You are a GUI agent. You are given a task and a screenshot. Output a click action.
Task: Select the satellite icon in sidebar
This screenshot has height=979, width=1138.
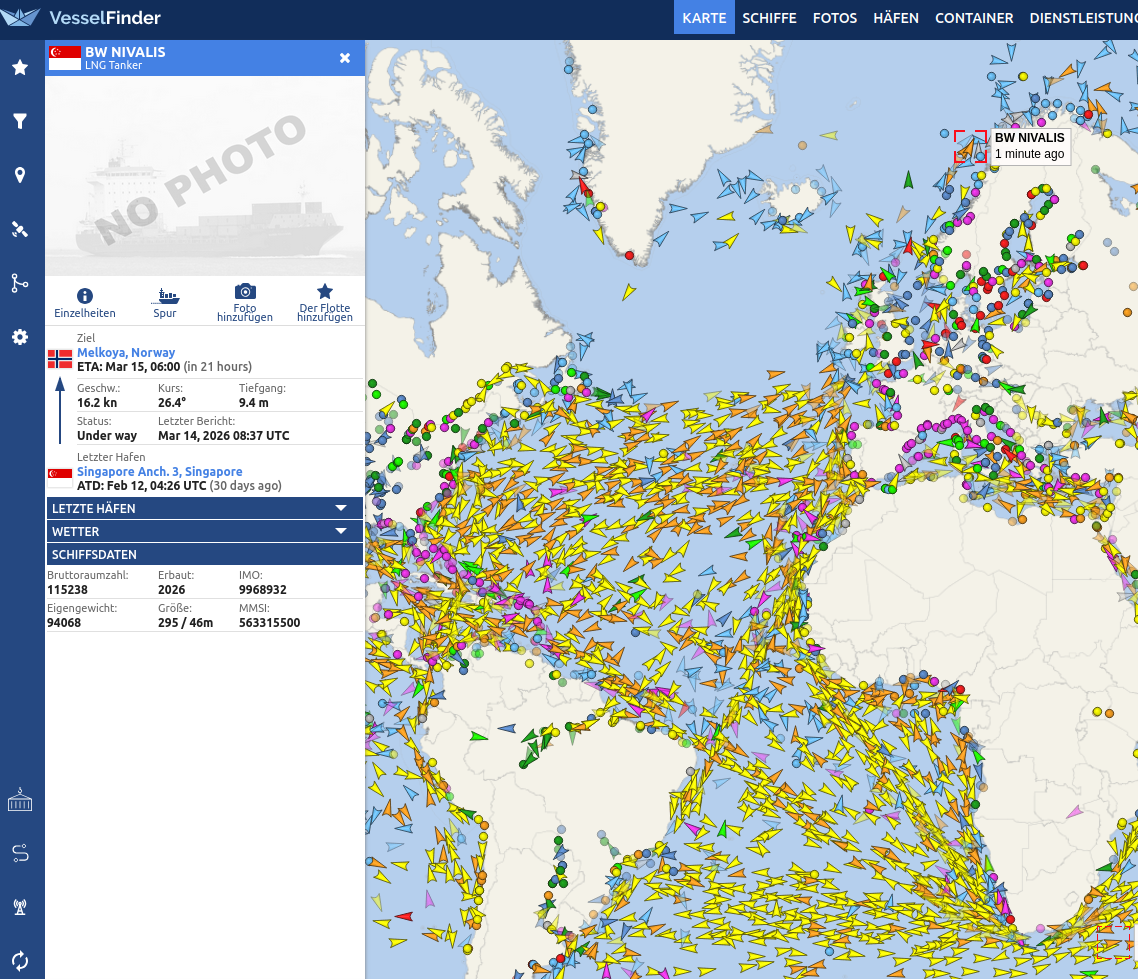point(20,229)
